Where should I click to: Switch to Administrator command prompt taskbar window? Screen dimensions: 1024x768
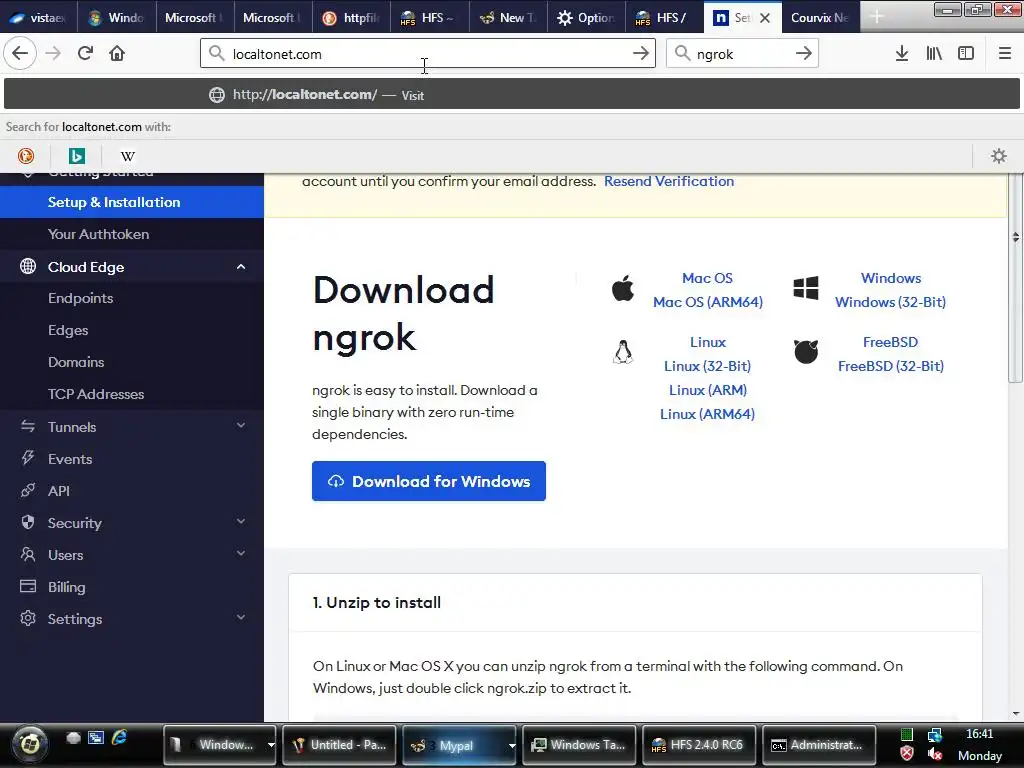click(818, 745)
